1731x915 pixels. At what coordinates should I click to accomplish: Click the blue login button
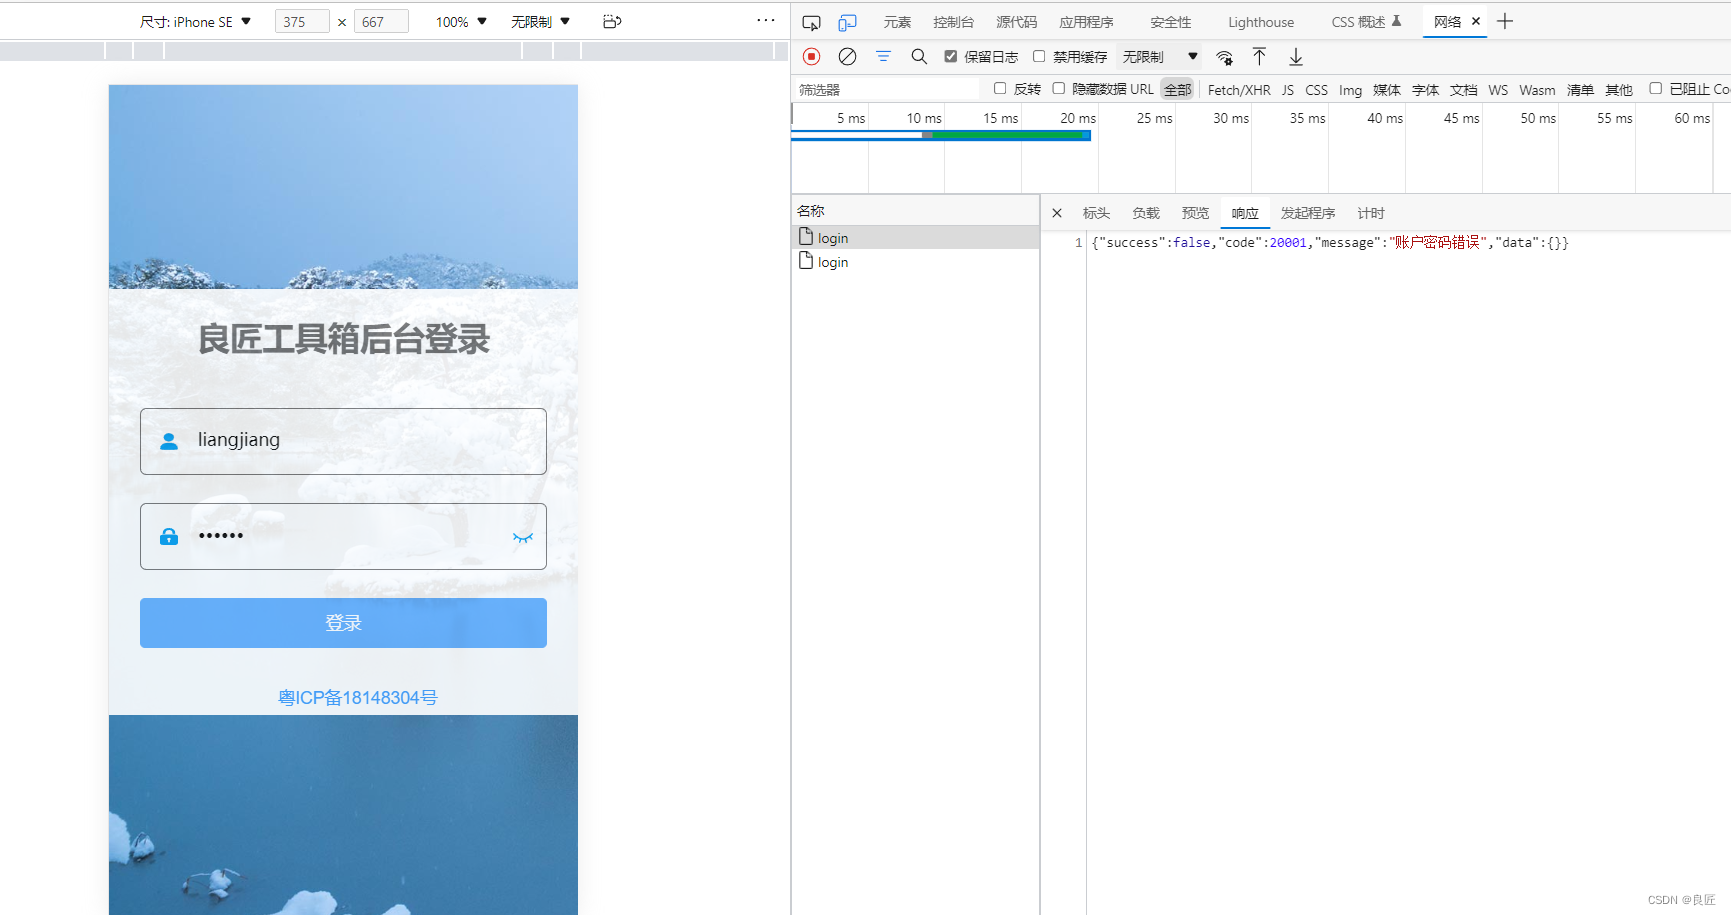click(343, 623)
